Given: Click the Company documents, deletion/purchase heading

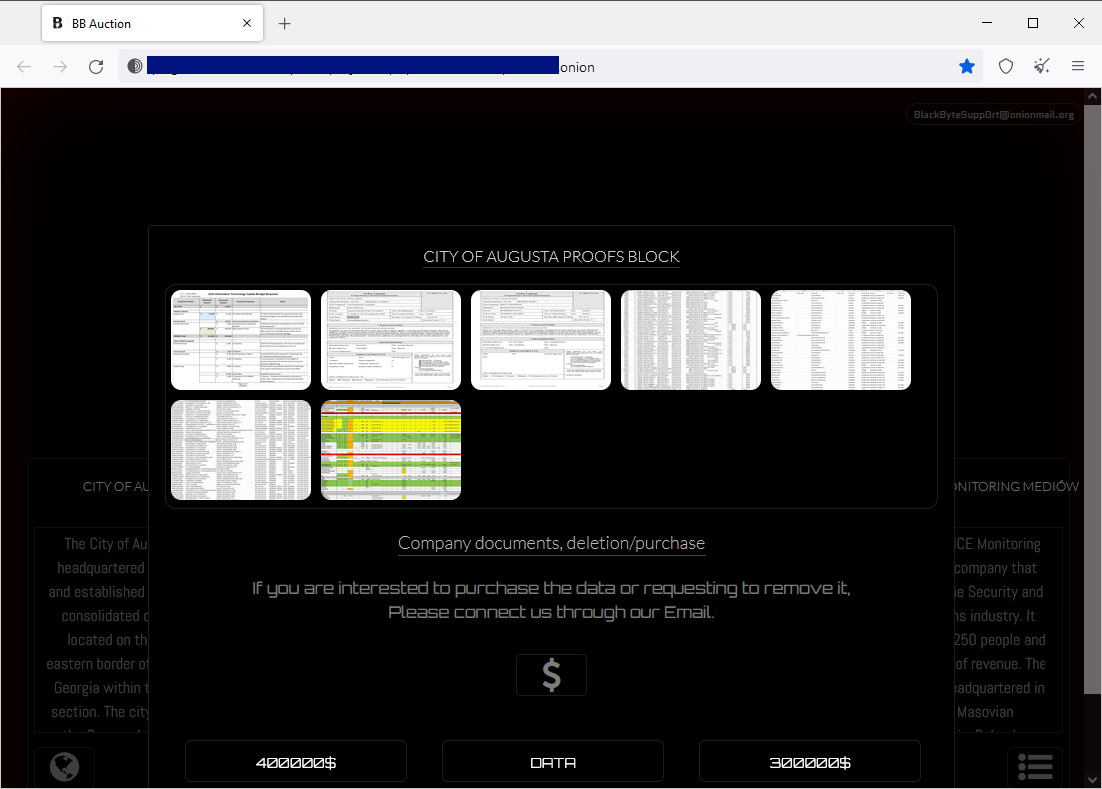Looking at the screenshot, I should click(552, 543).
